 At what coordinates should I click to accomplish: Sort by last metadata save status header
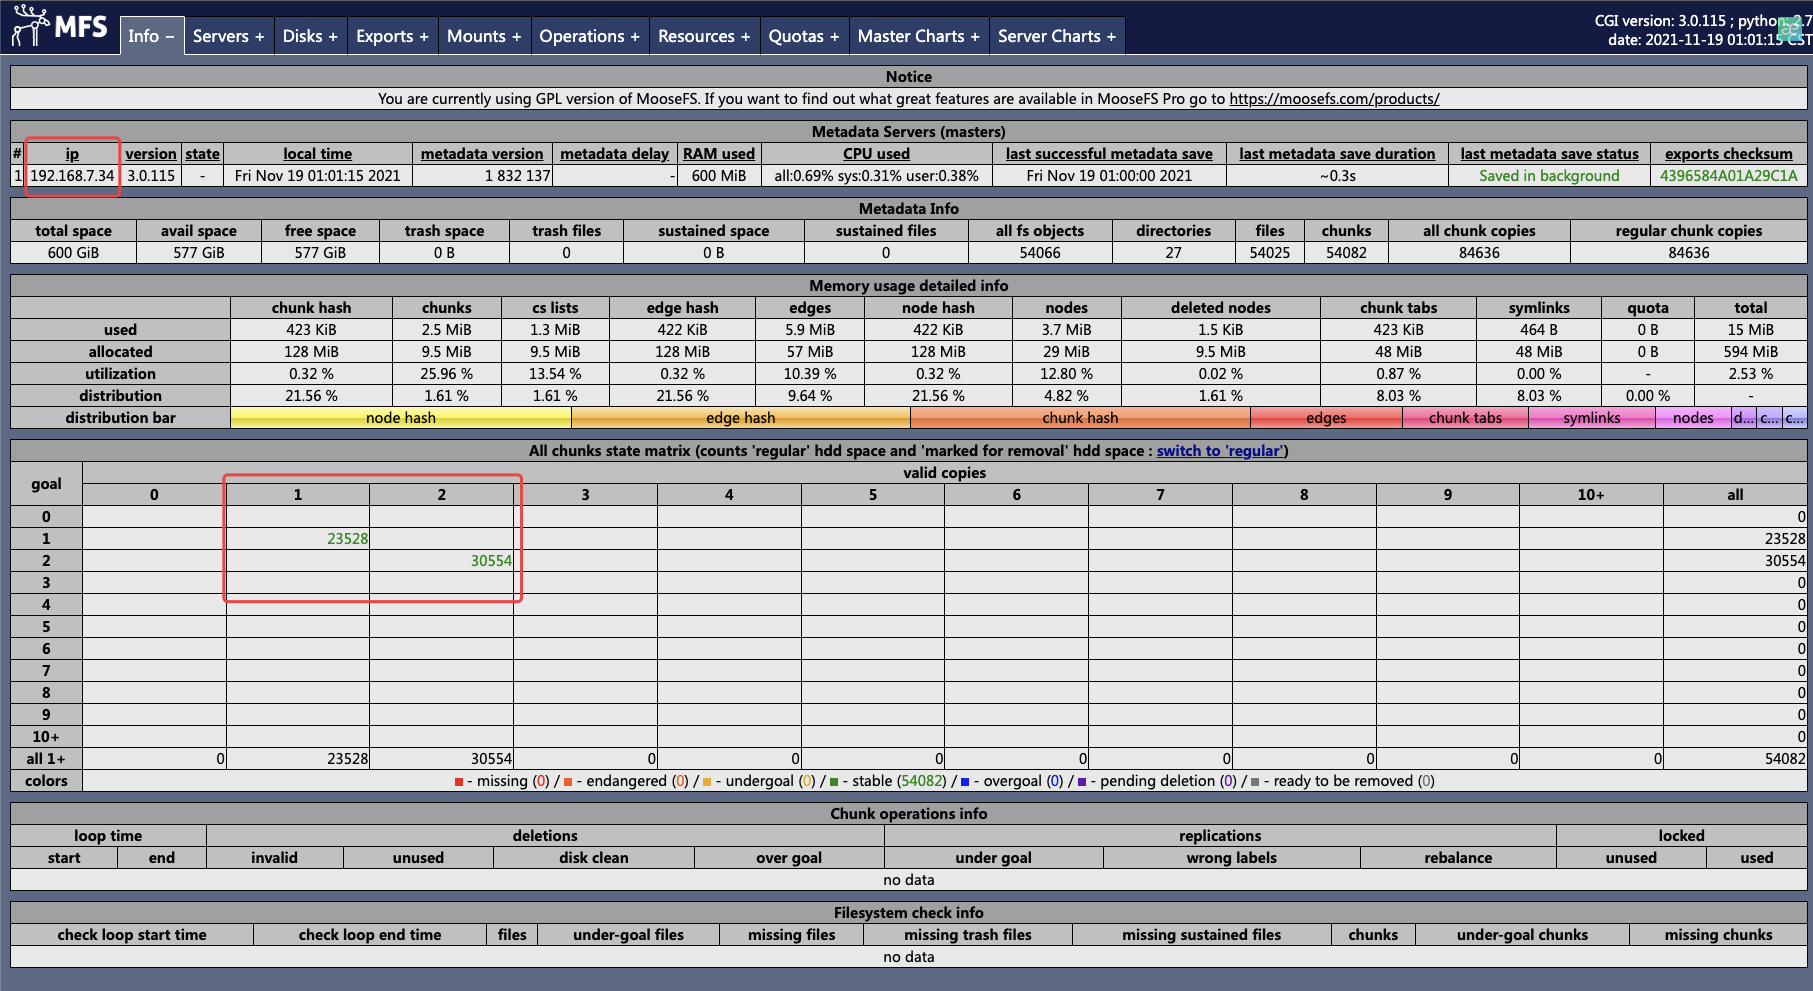[1550, 154]
